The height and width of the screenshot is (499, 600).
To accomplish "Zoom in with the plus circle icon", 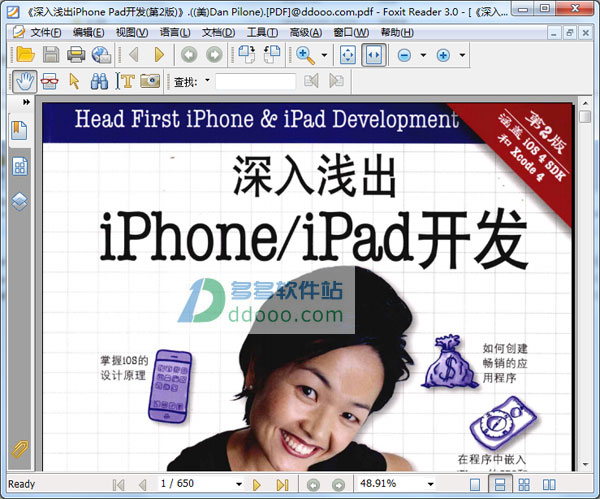I will (443, 55).
